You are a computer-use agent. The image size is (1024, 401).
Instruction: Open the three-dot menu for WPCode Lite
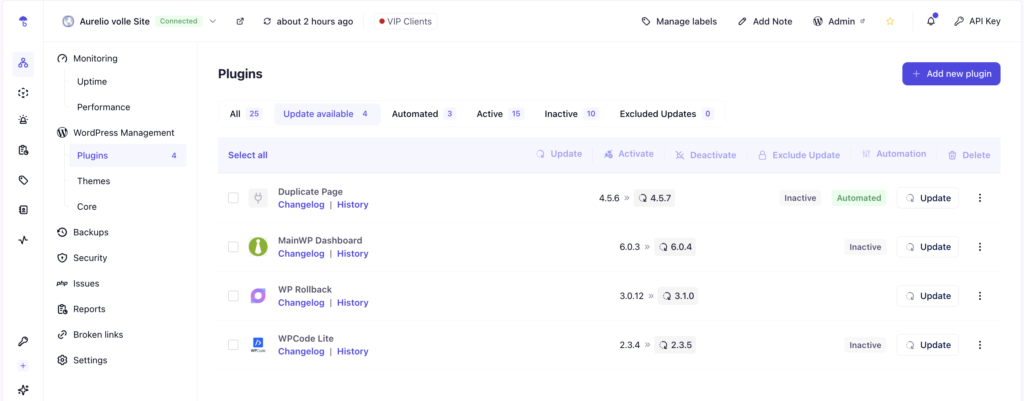click(980, 345)
